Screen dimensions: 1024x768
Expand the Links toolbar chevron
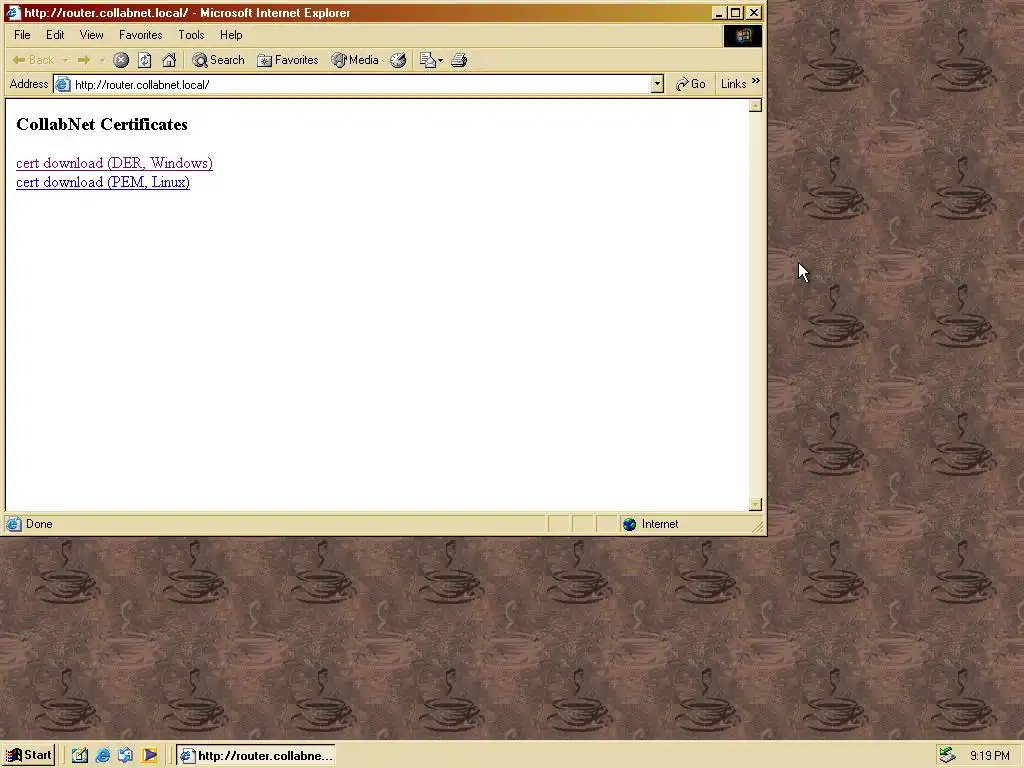click(x=756, y=81)
